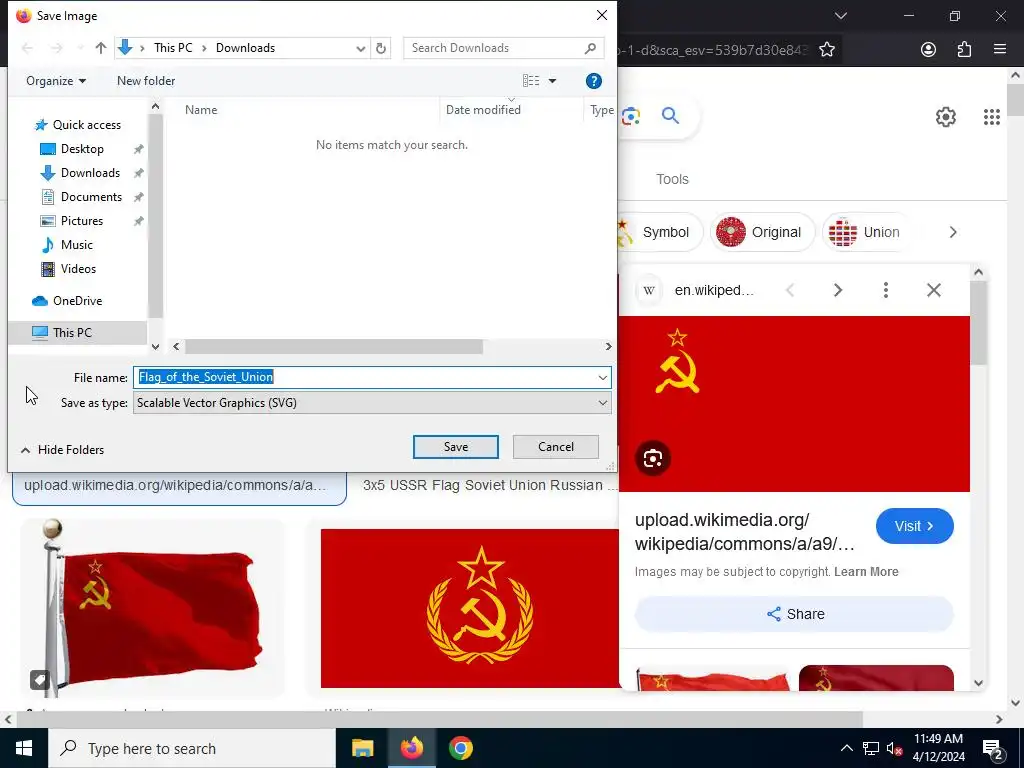
Task: Create a New folder
Action: [x=146, y=81]
